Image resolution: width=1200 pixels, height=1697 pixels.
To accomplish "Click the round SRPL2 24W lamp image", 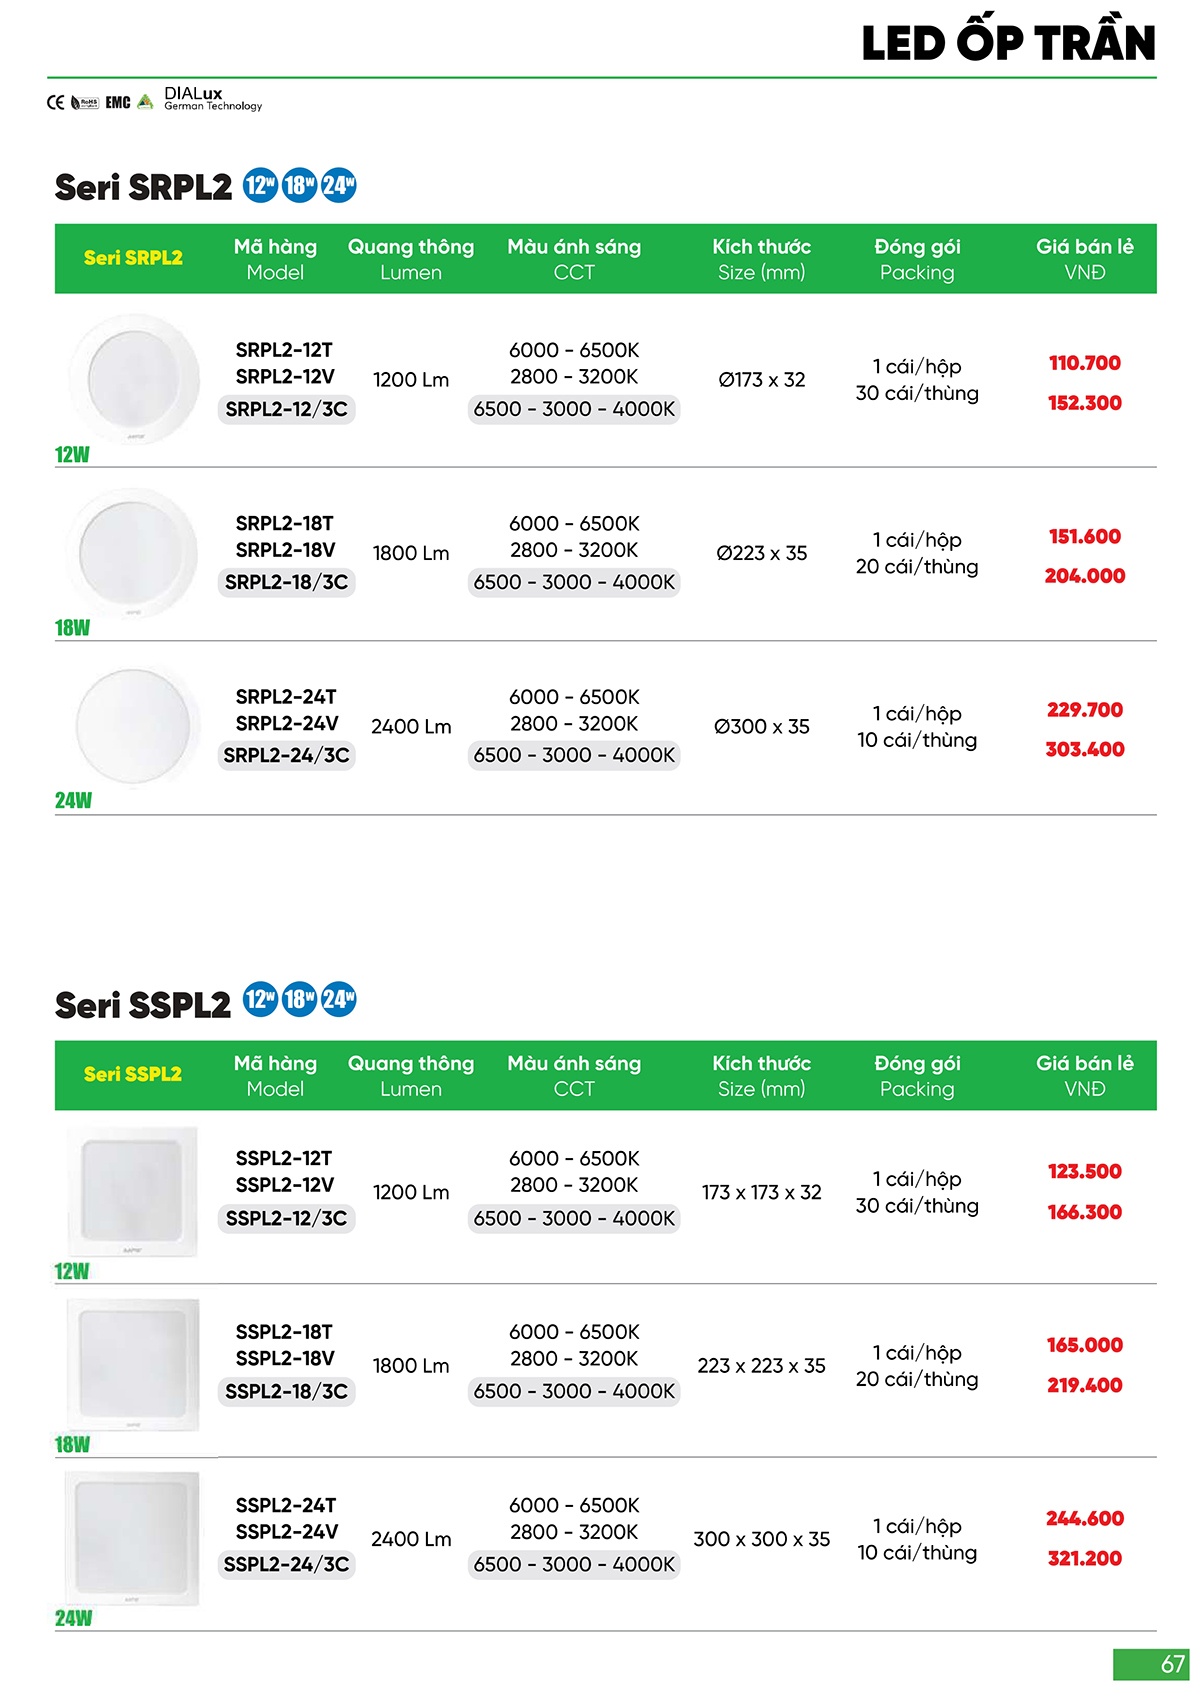I will click(134, 725).
